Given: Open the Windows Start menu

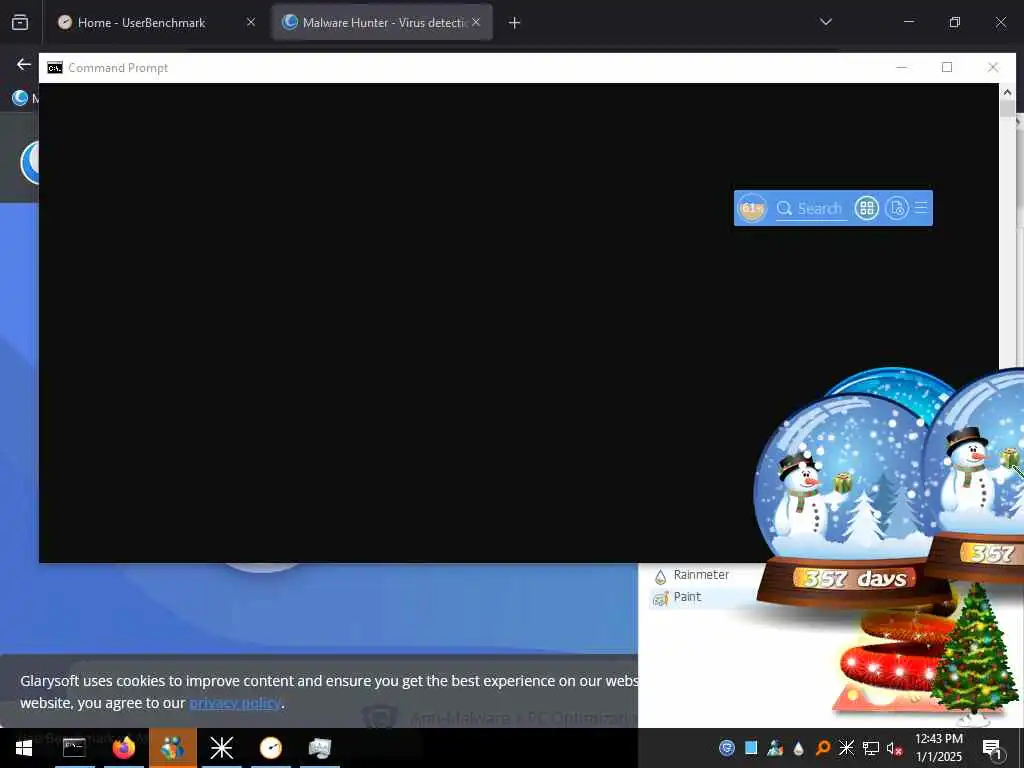Looking at the screenshot, I should pos(24,748).
